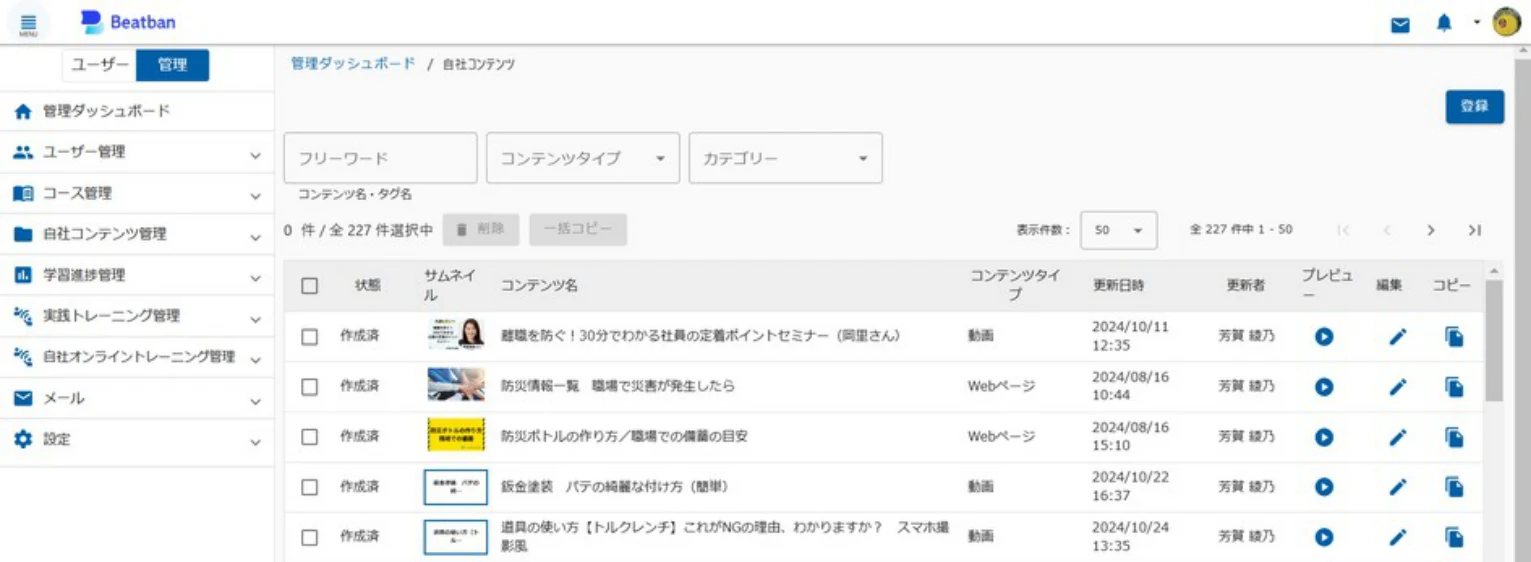Expand ユーザー管理 sidebar section
The image size is (1531, 562).
pos(137,153)
